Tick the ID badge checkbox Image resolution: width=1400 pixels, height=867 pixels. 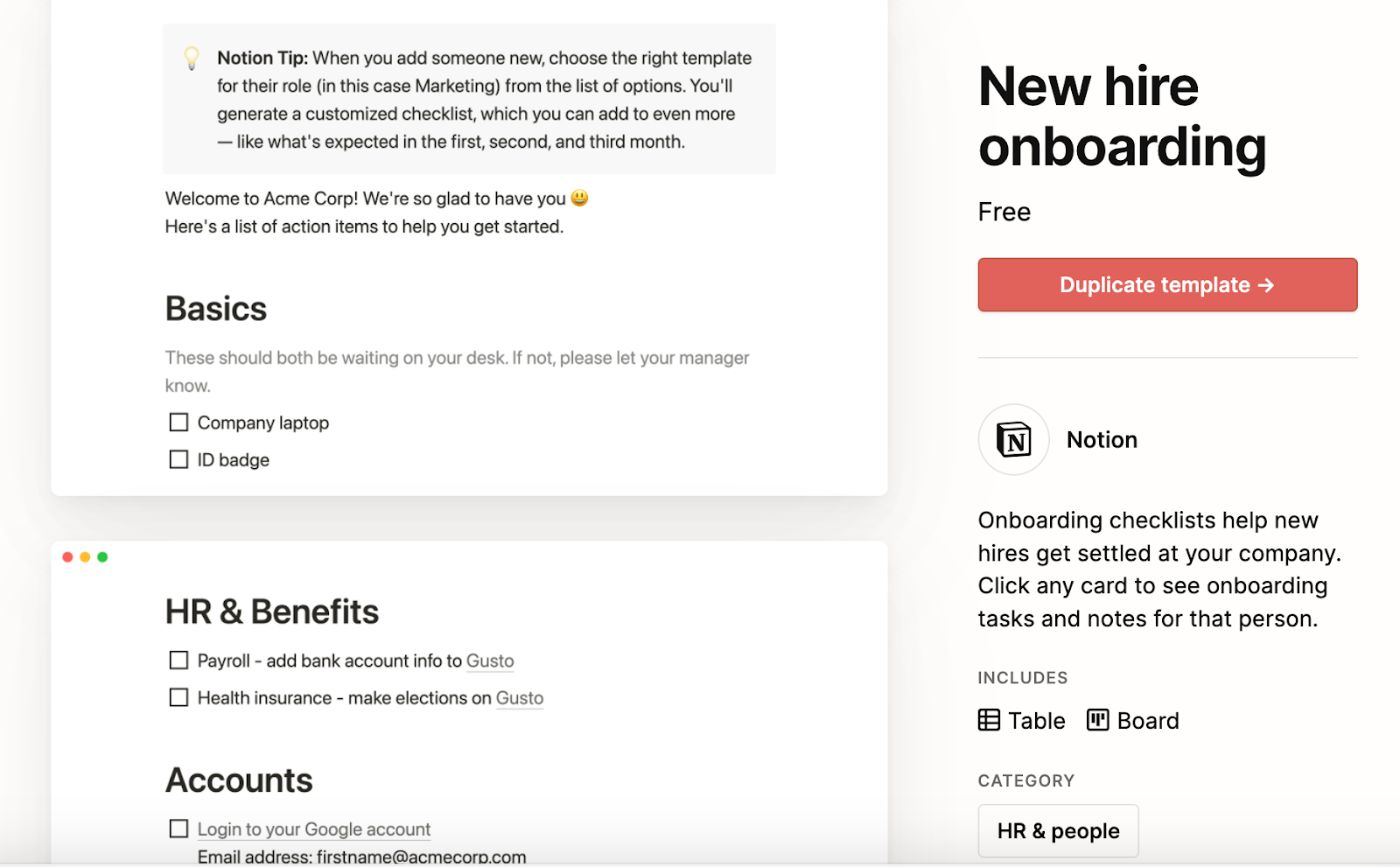[179, 460]
